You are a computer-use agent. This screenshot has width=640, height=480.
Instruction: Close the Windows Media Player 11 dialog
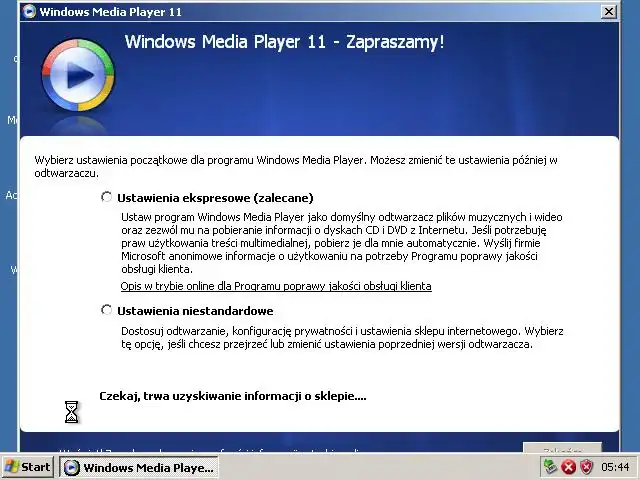tap(609, 11)
